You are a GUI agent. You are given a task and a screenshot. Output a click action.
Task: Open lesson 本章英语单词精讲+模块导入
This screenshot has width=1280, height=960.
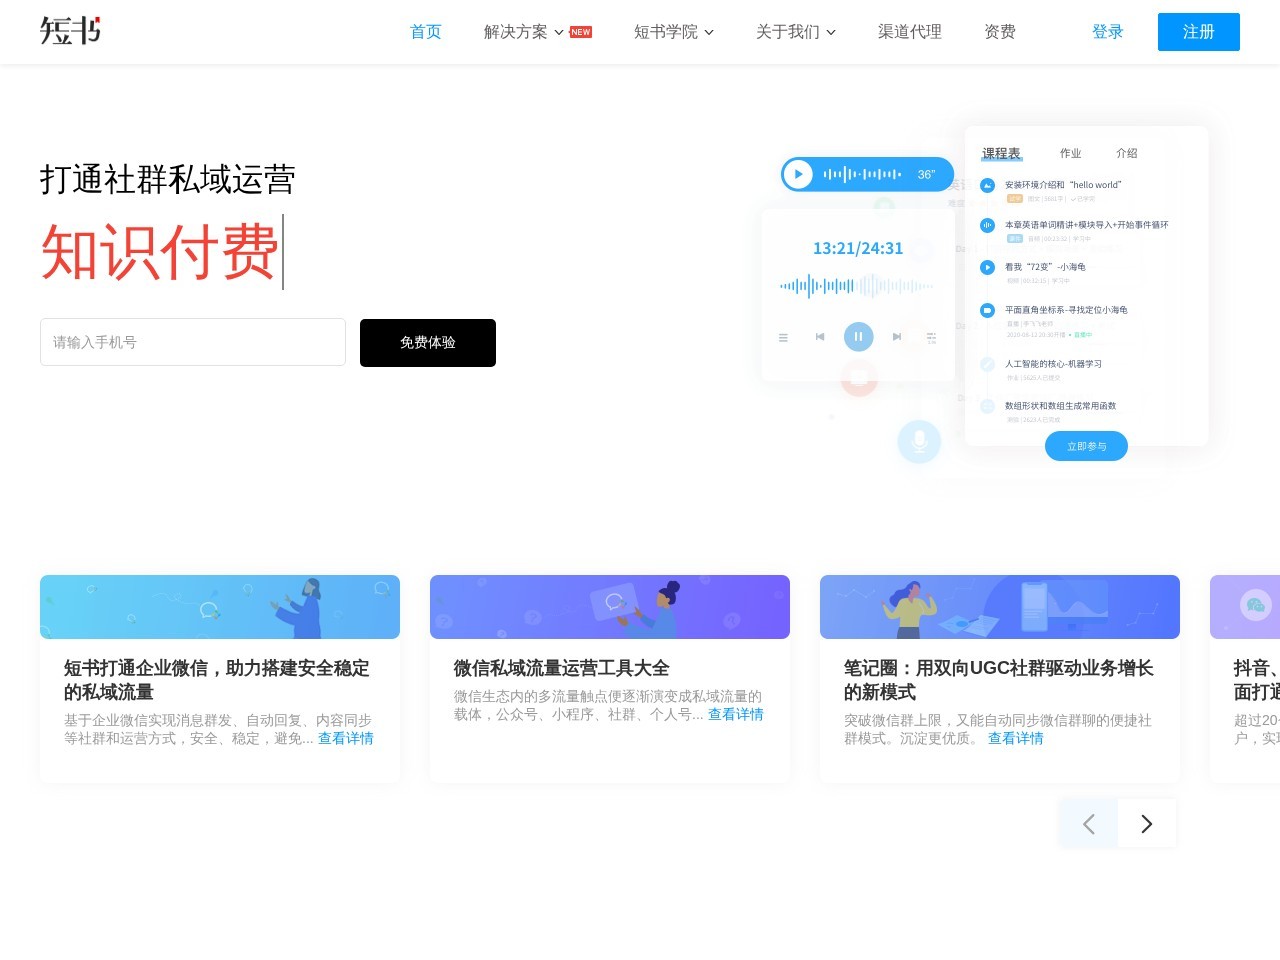coord(1086,225)
